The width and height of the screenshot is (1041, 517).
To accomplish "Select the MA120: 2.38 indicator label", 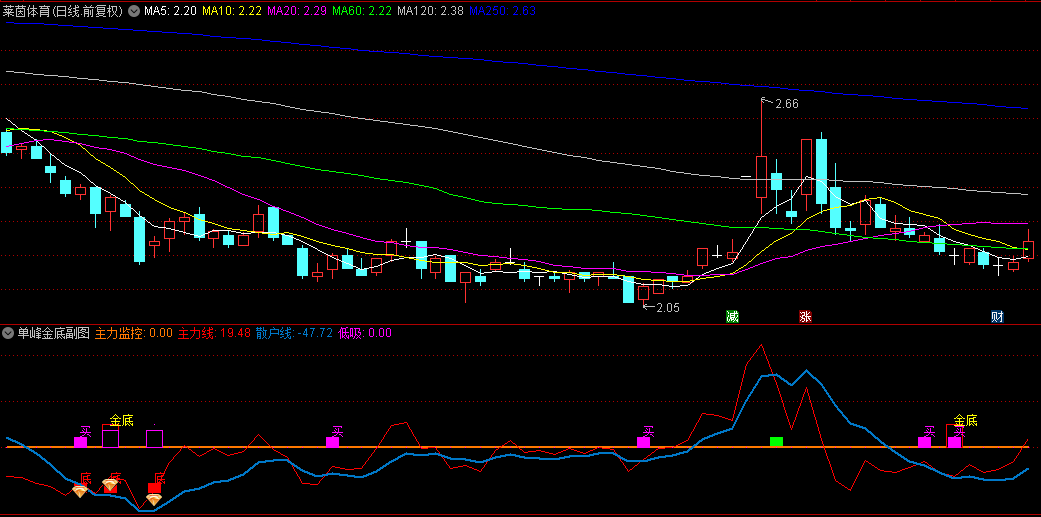I will click(430, 11).
